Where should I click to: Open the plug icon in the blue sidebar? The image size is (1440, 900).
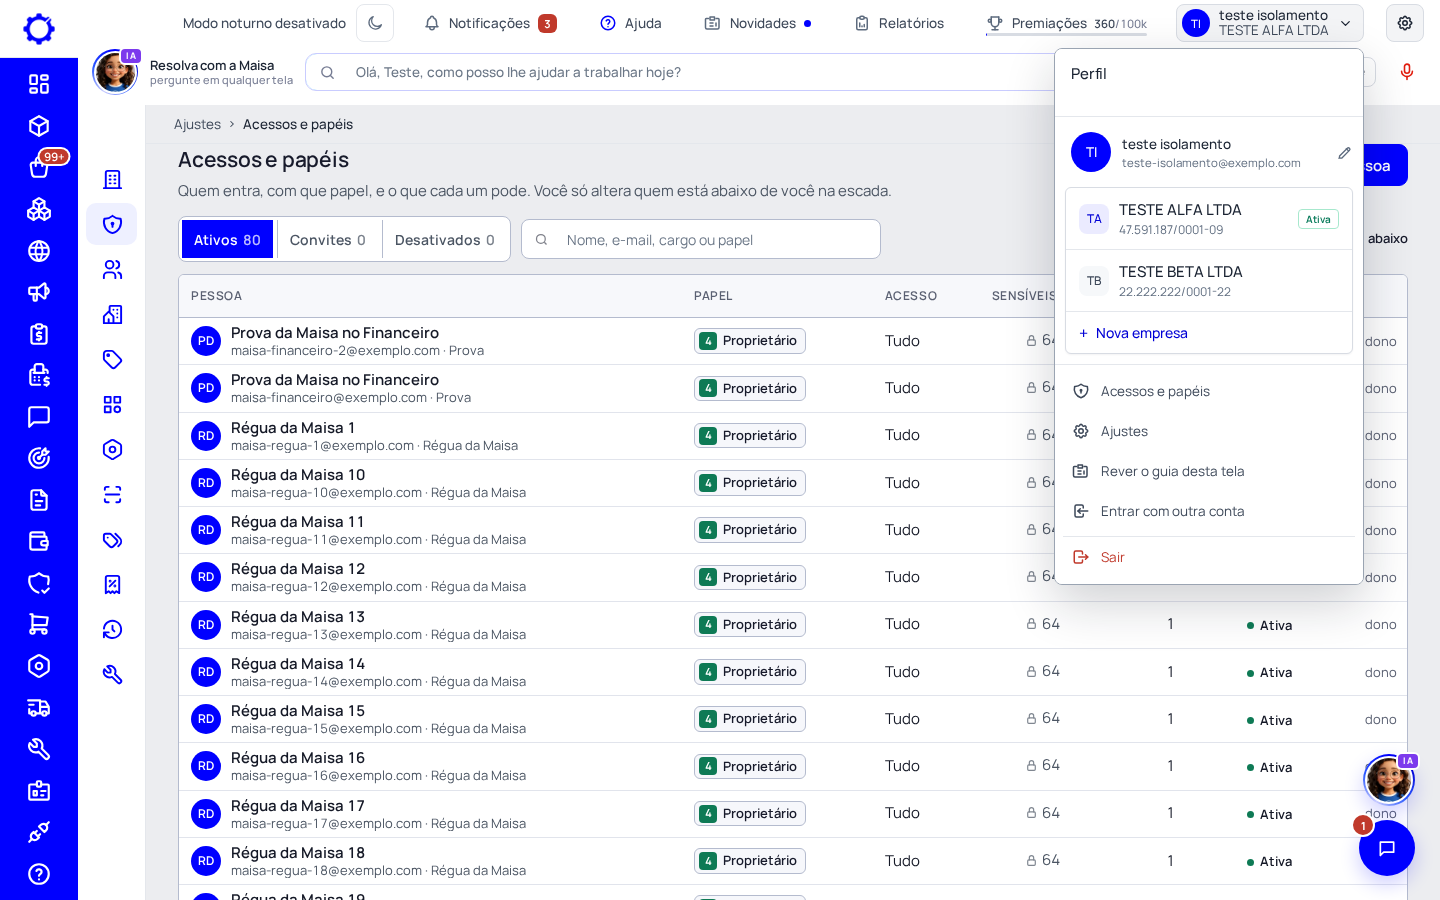[39, 832]
